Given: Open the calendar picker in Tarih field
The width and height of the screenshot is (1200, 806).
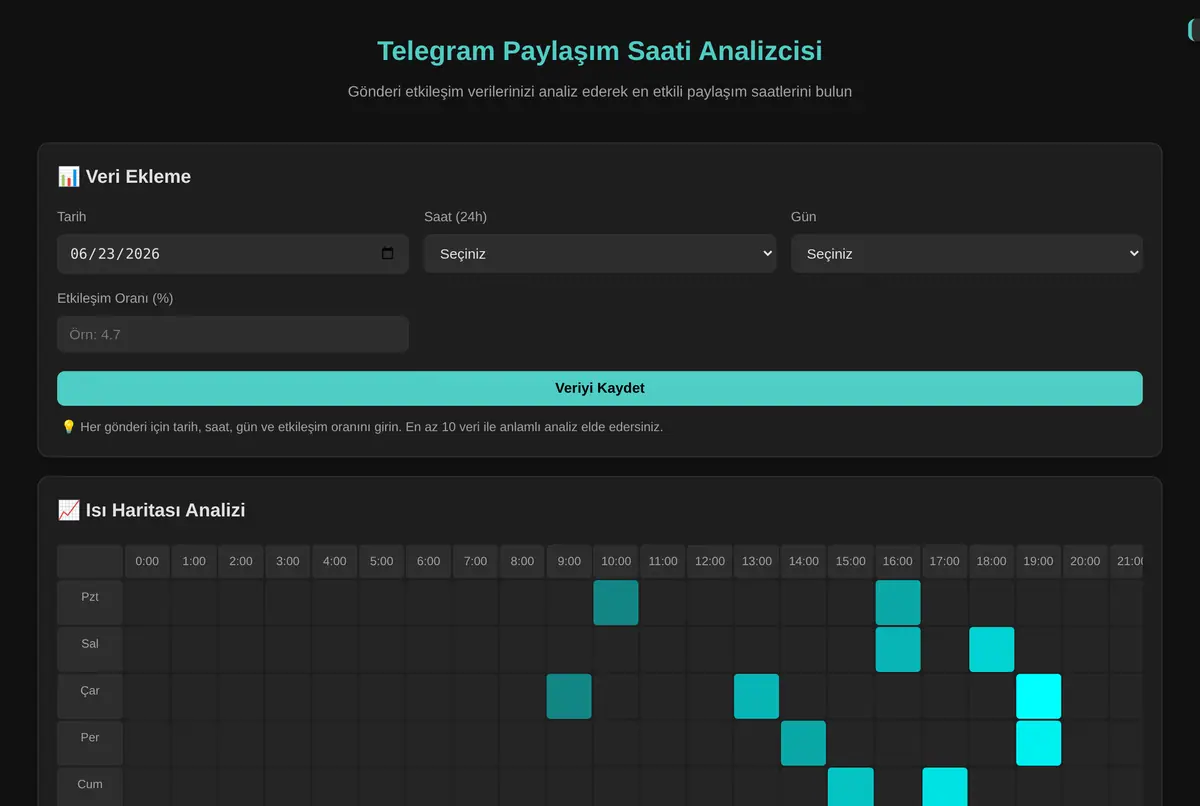Looking at the screenshot, I should pyautogui.click(x=388, y=254).
